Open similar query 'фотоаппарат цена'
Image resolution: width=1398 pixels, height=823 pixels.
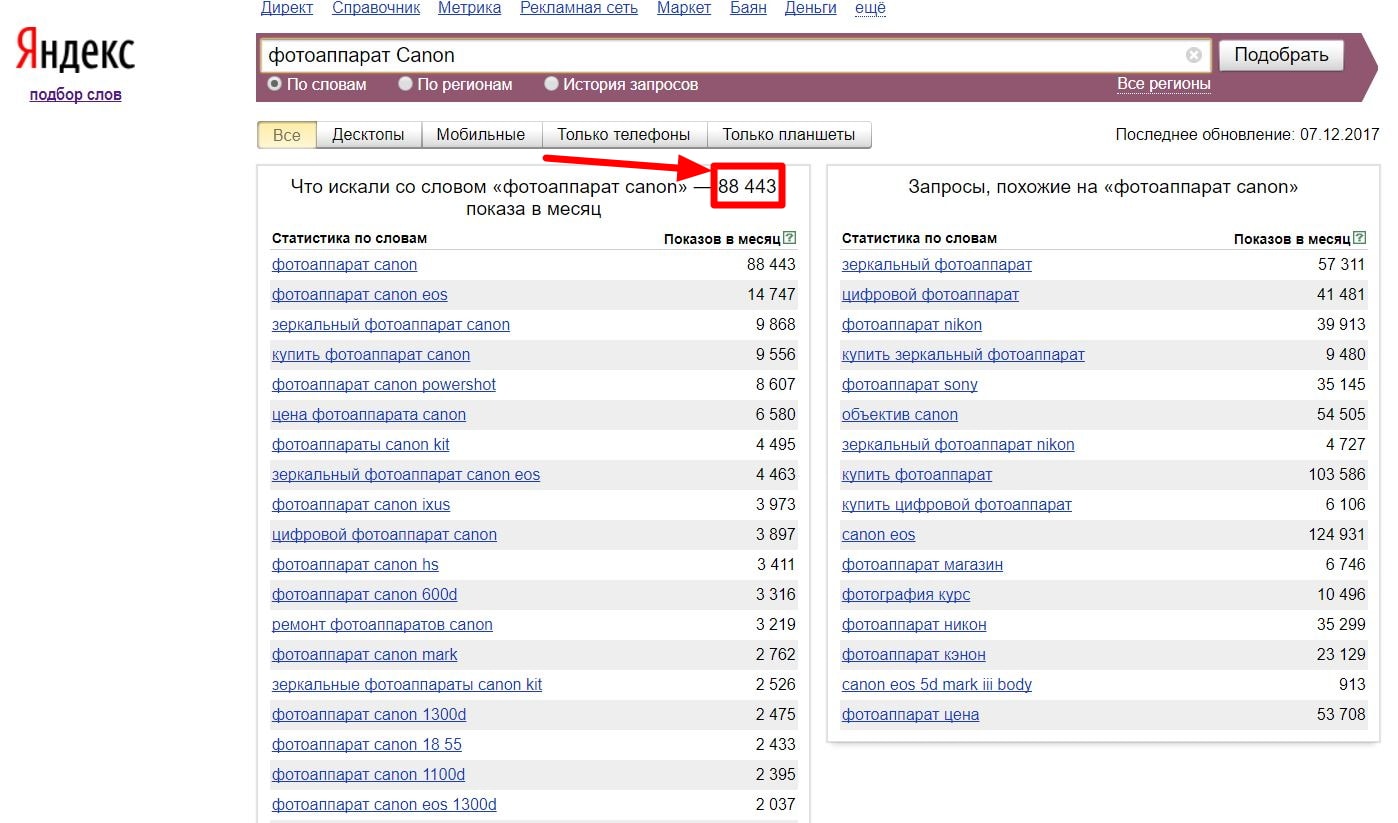910,715
